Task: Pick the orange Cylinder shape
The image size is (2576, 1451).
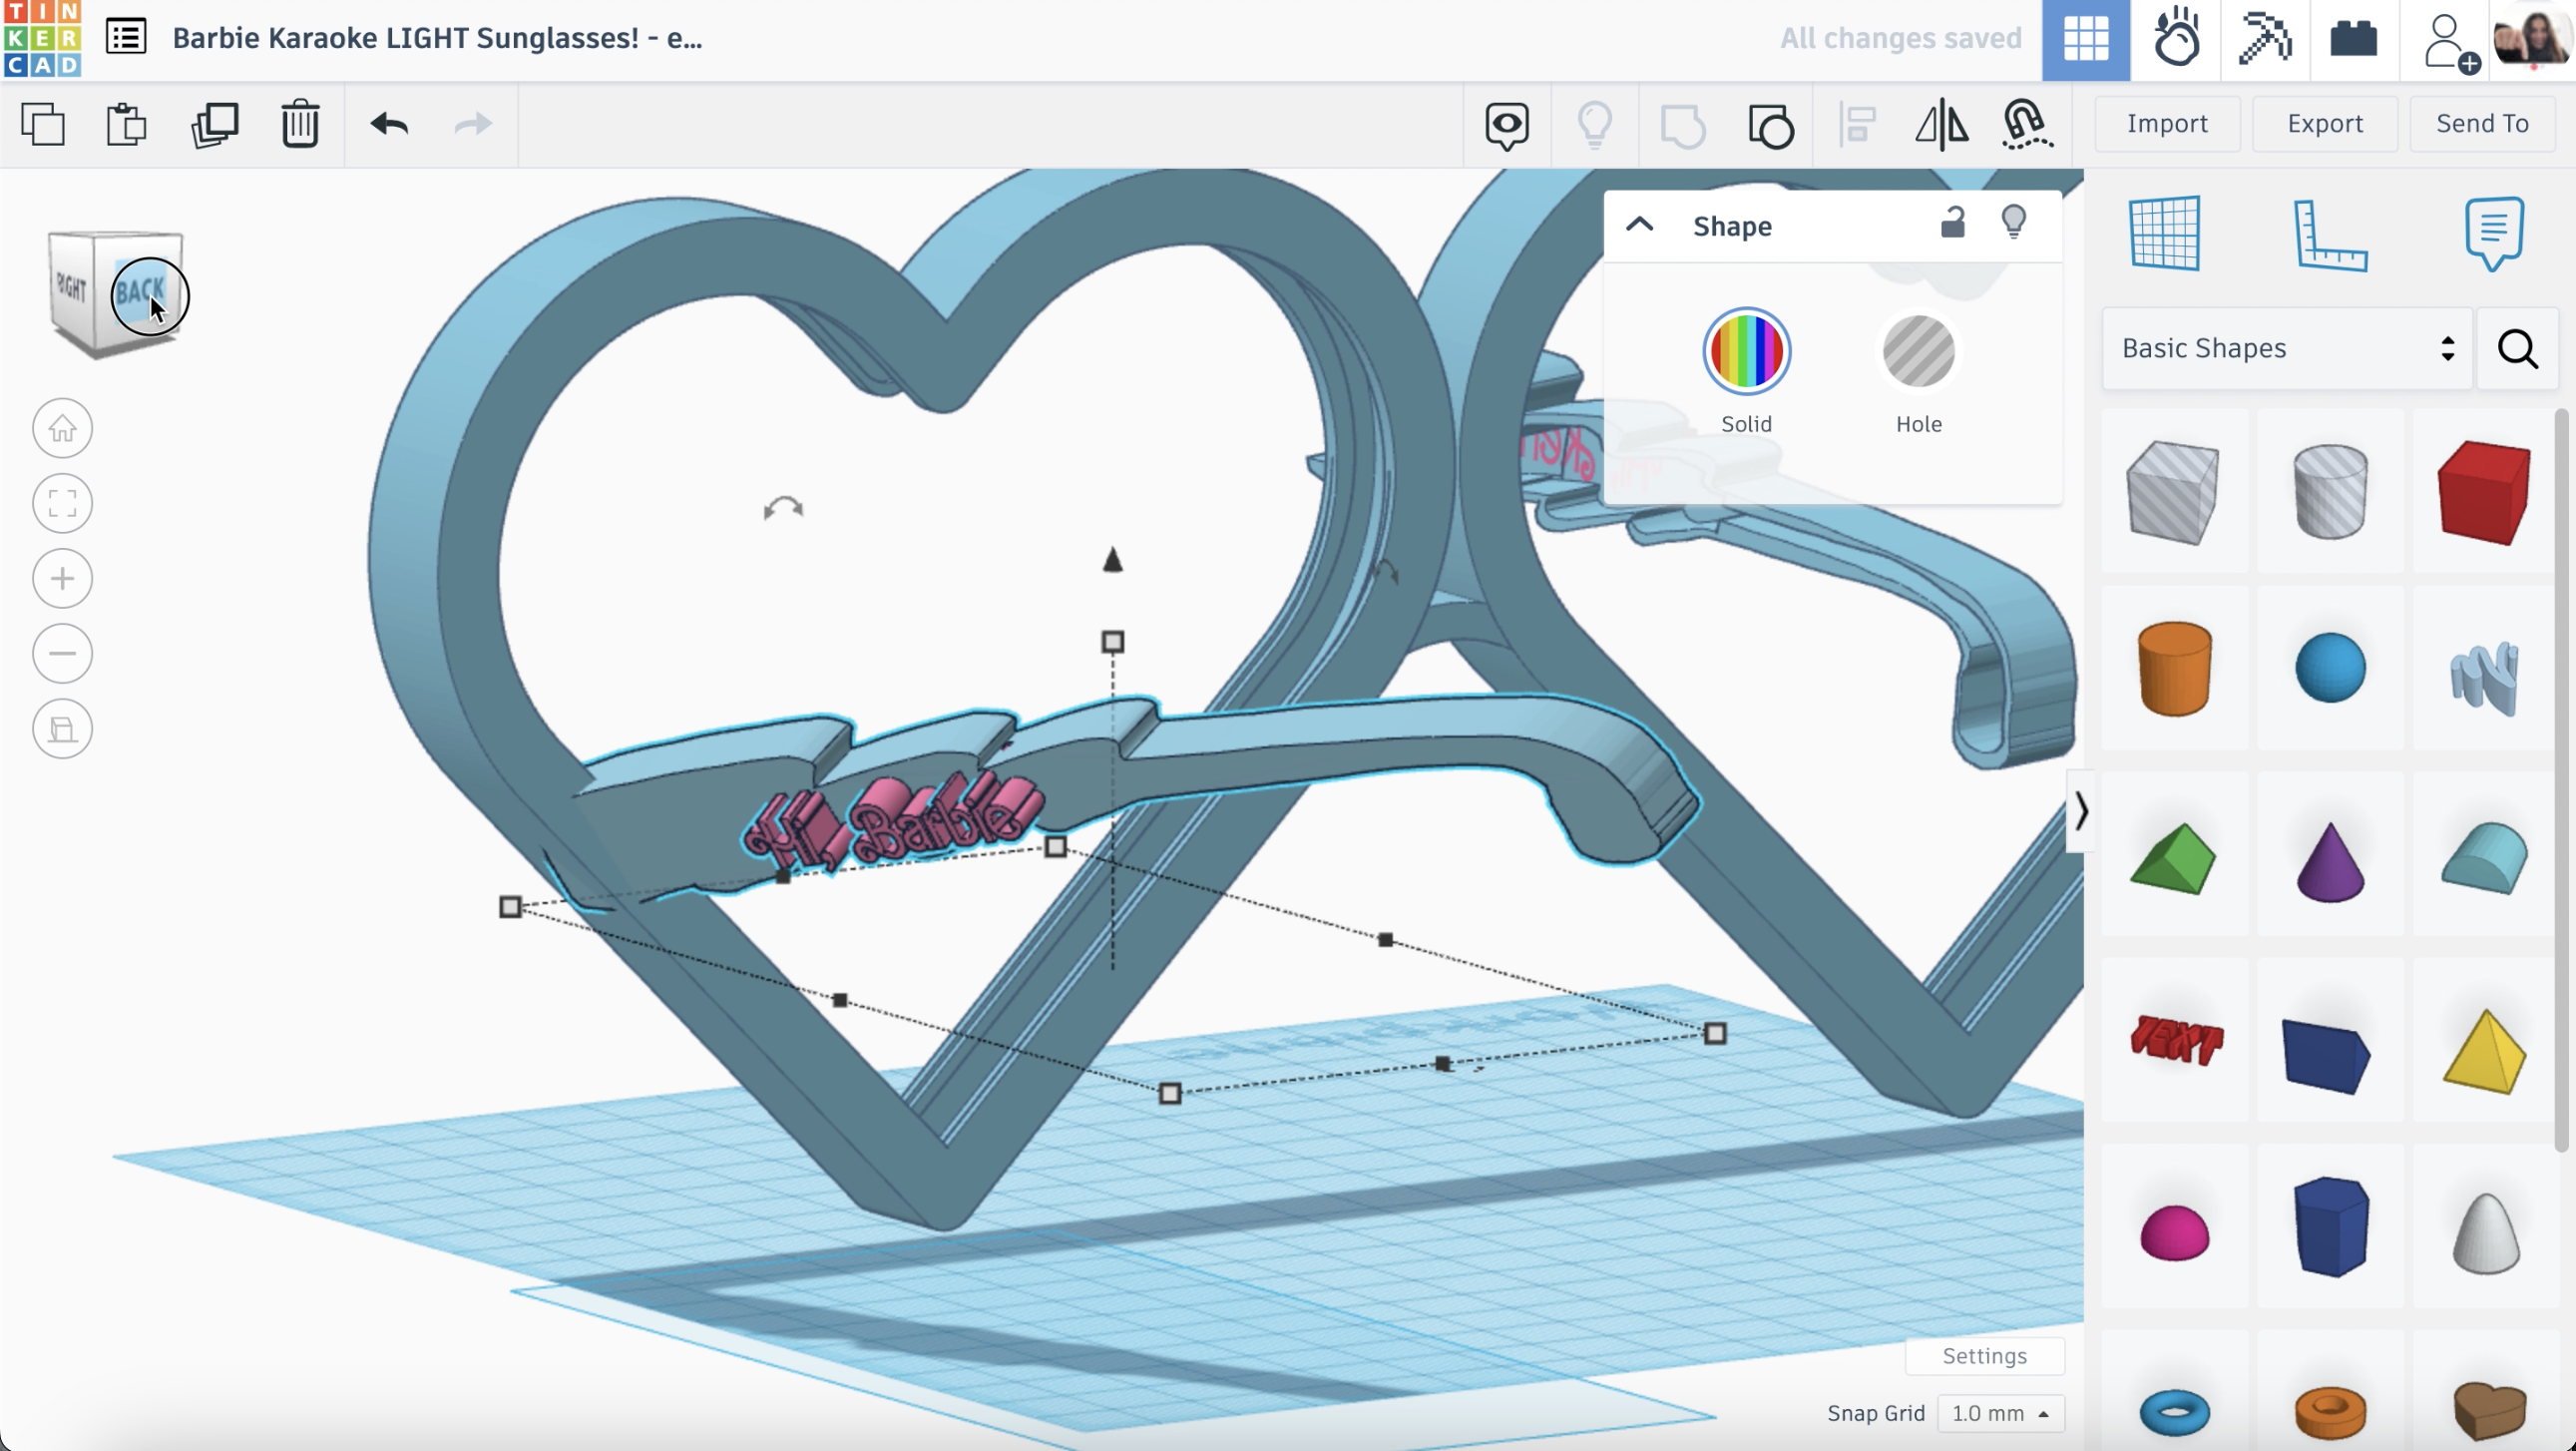Action: point(2174,668)
